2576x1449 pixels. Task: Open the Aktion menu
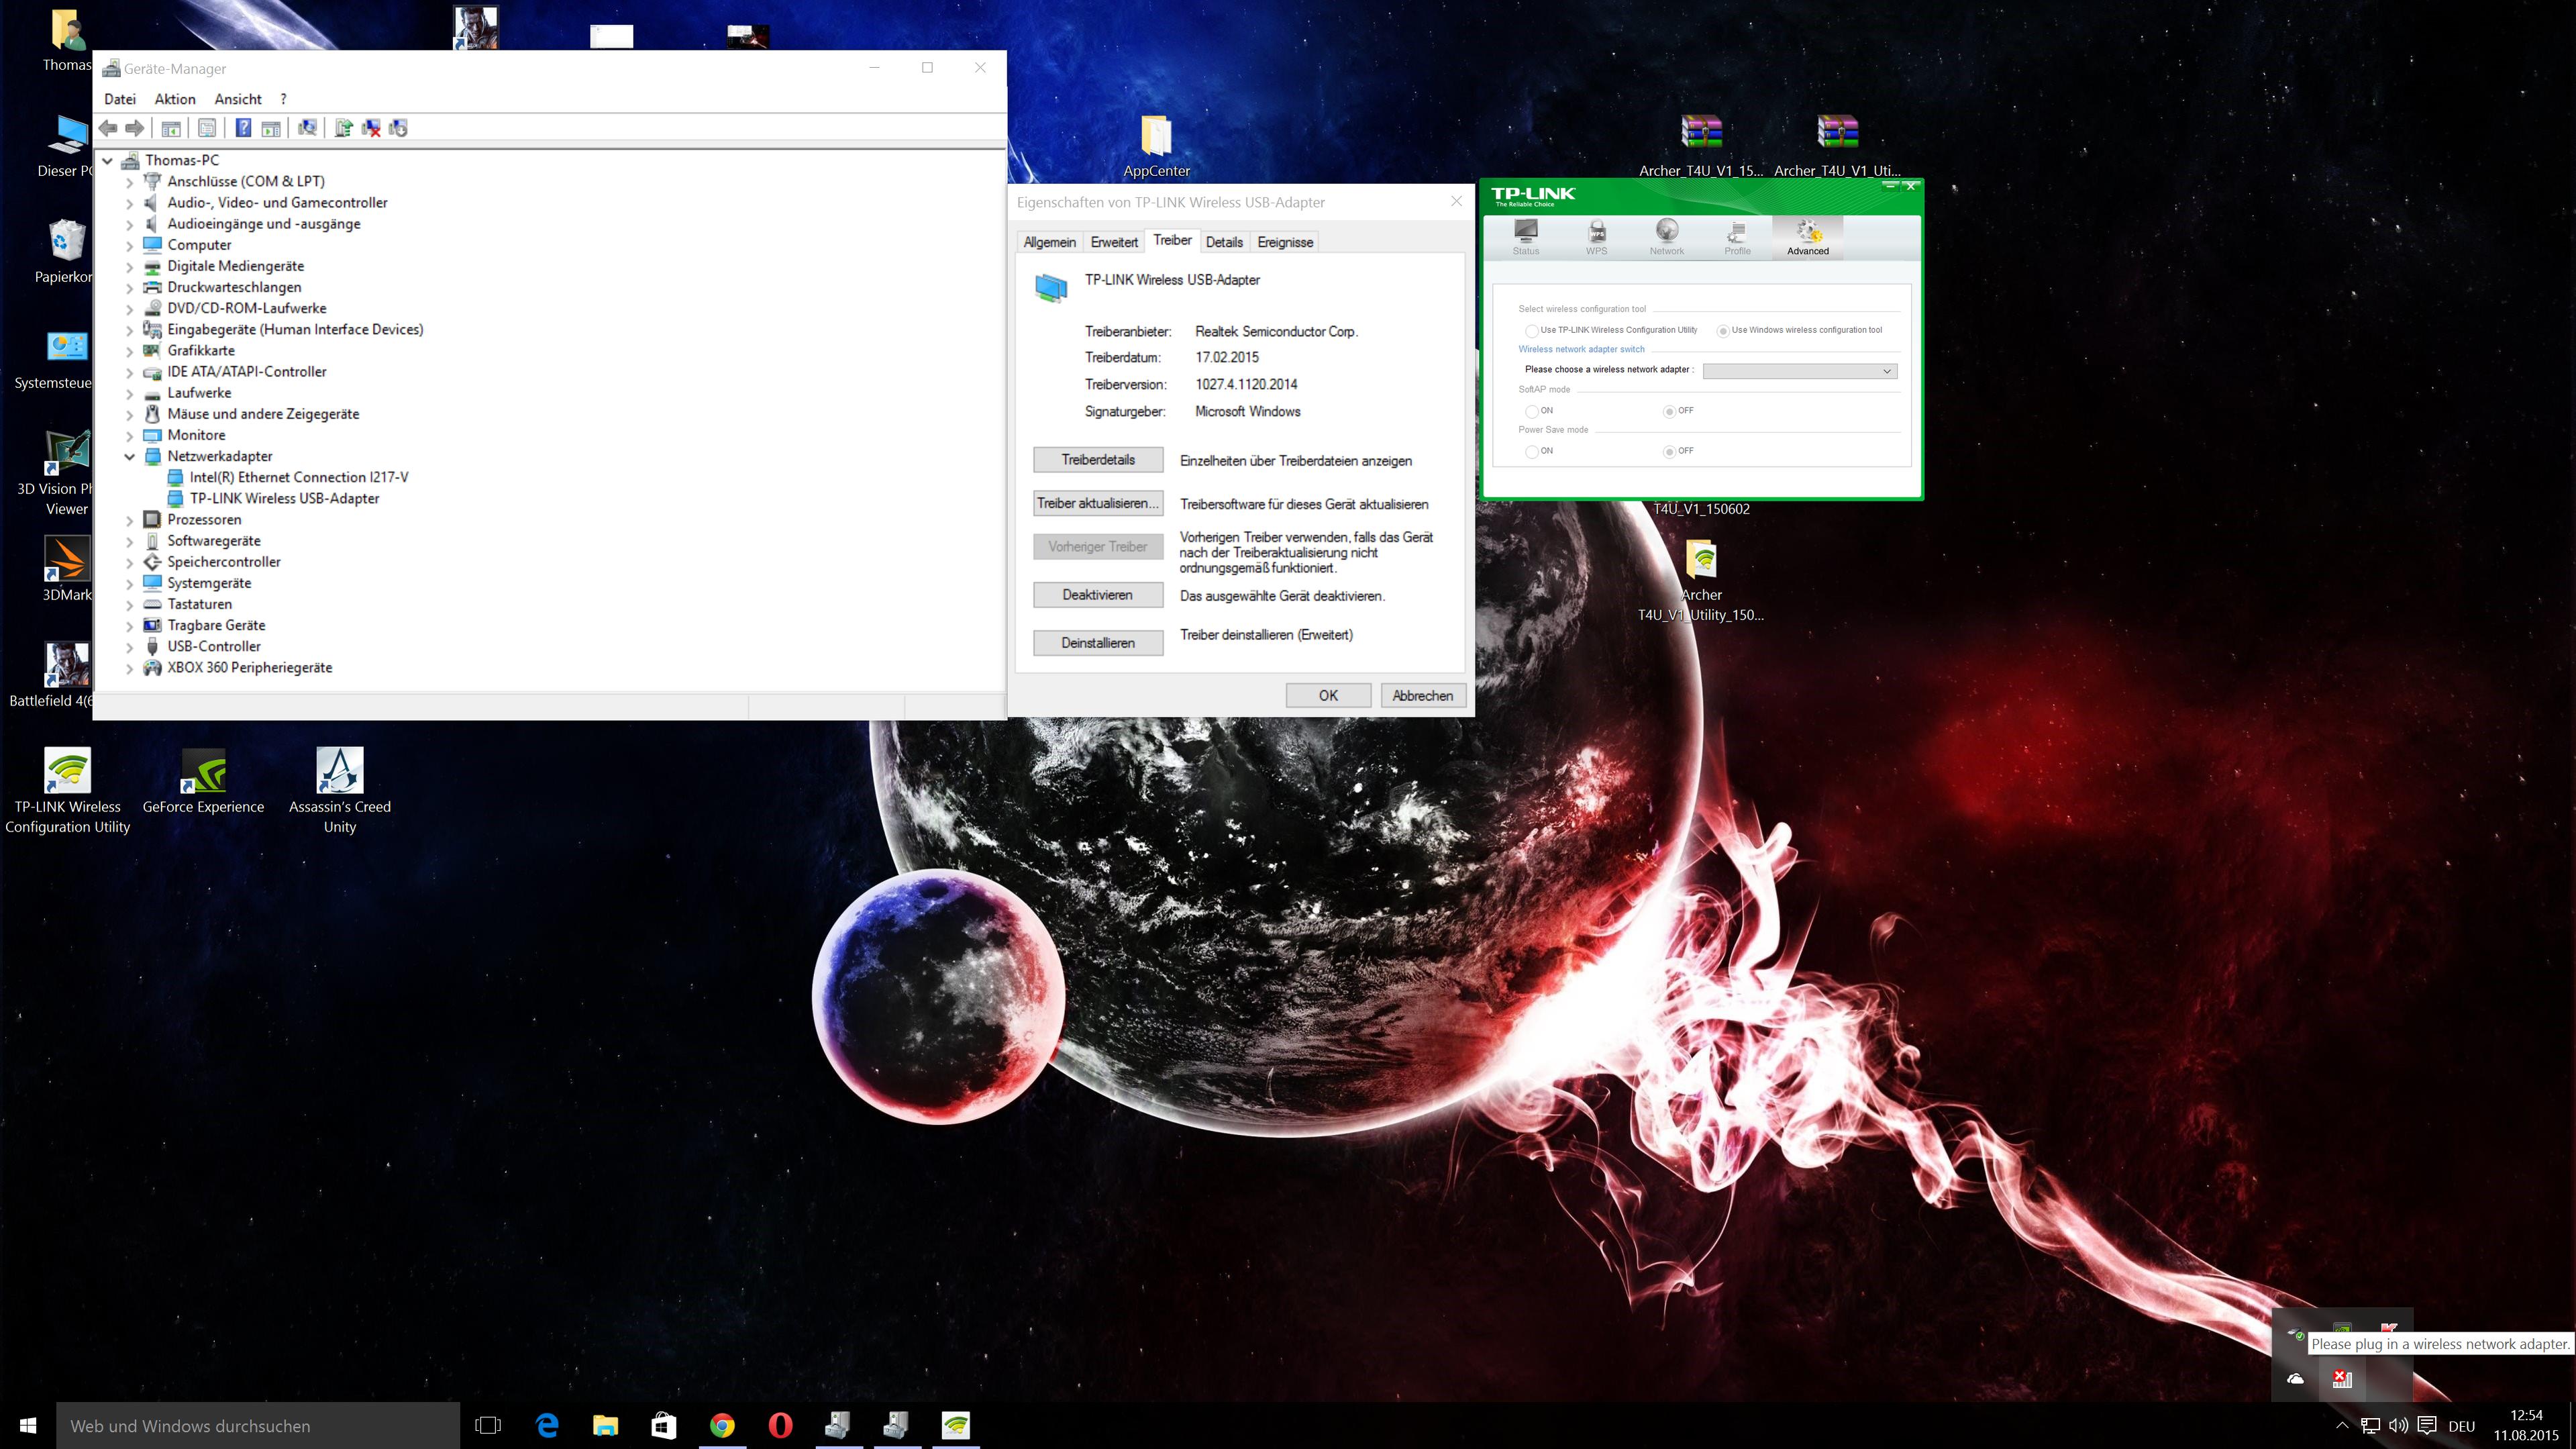175,99
